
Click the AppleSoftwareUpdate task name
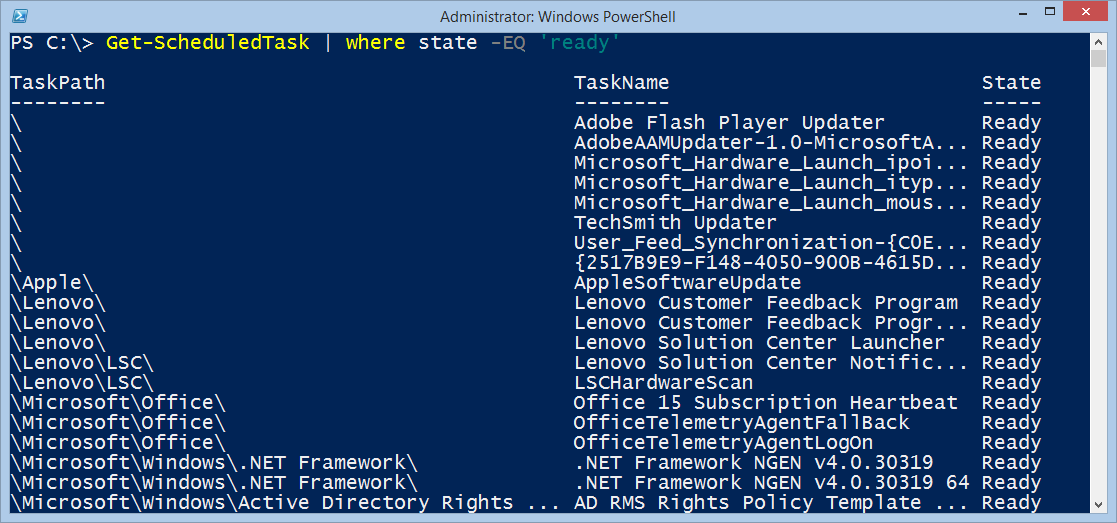(687, 283)
